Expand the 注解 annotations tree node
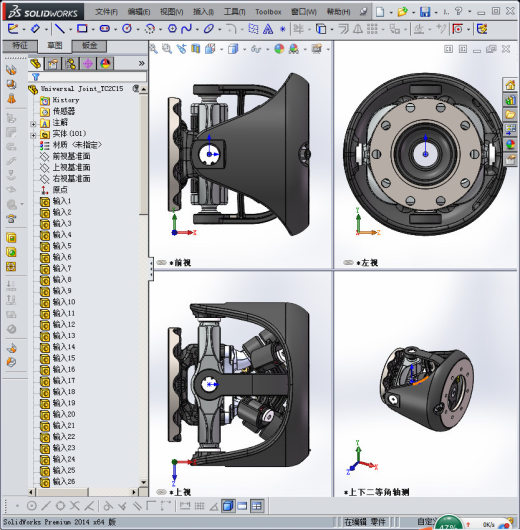This screenshot has height=530, width=520. (33, 124)
